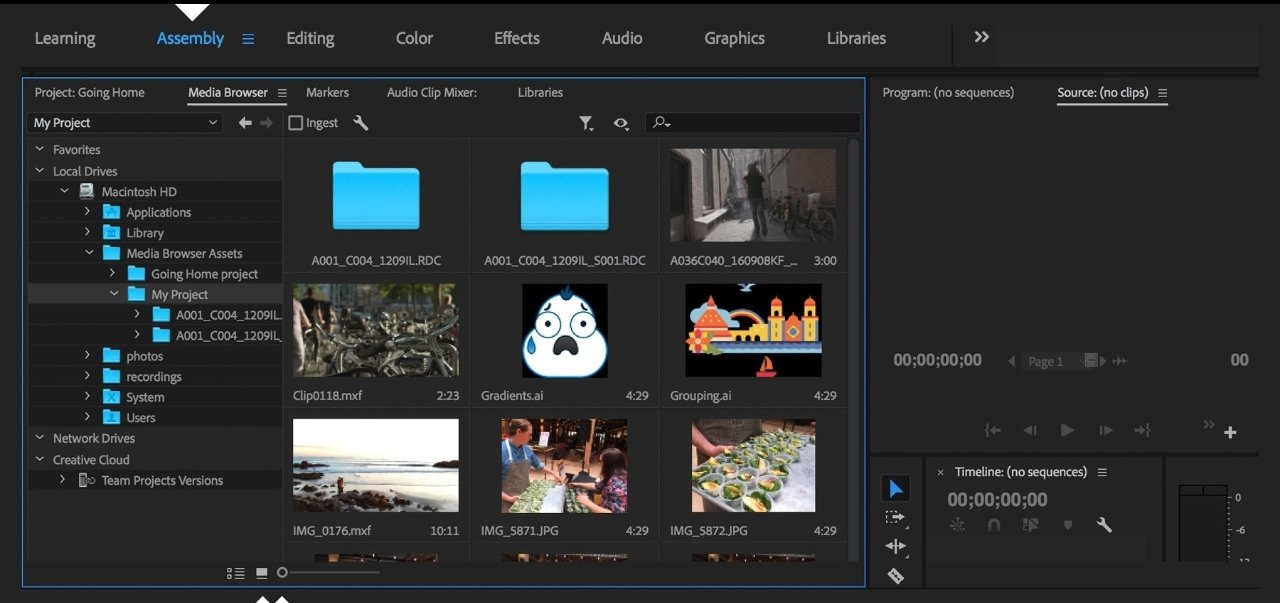
Task: Open the file types filter dropdown
Action: pyautogui.click(x=586, y=123)
